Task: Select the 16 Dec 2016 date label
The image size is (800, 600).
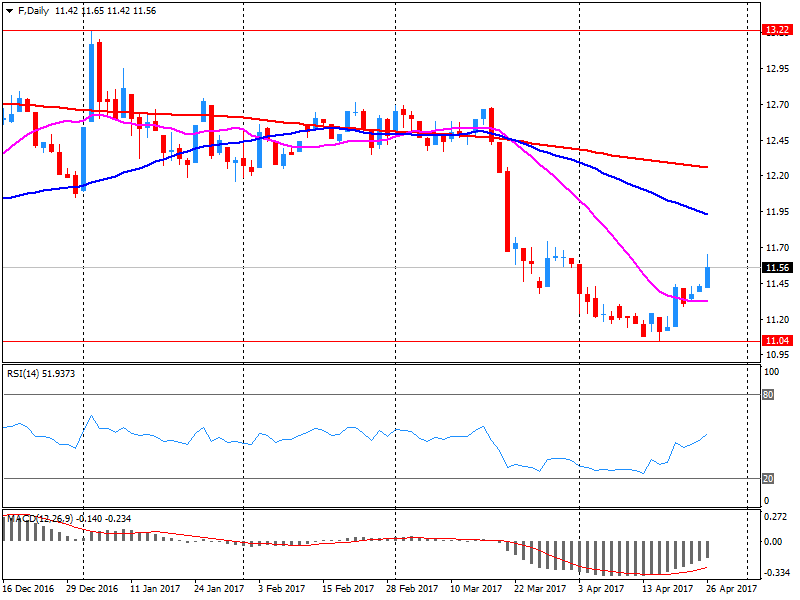Action: pyautogui.click(x=28, y=588)
